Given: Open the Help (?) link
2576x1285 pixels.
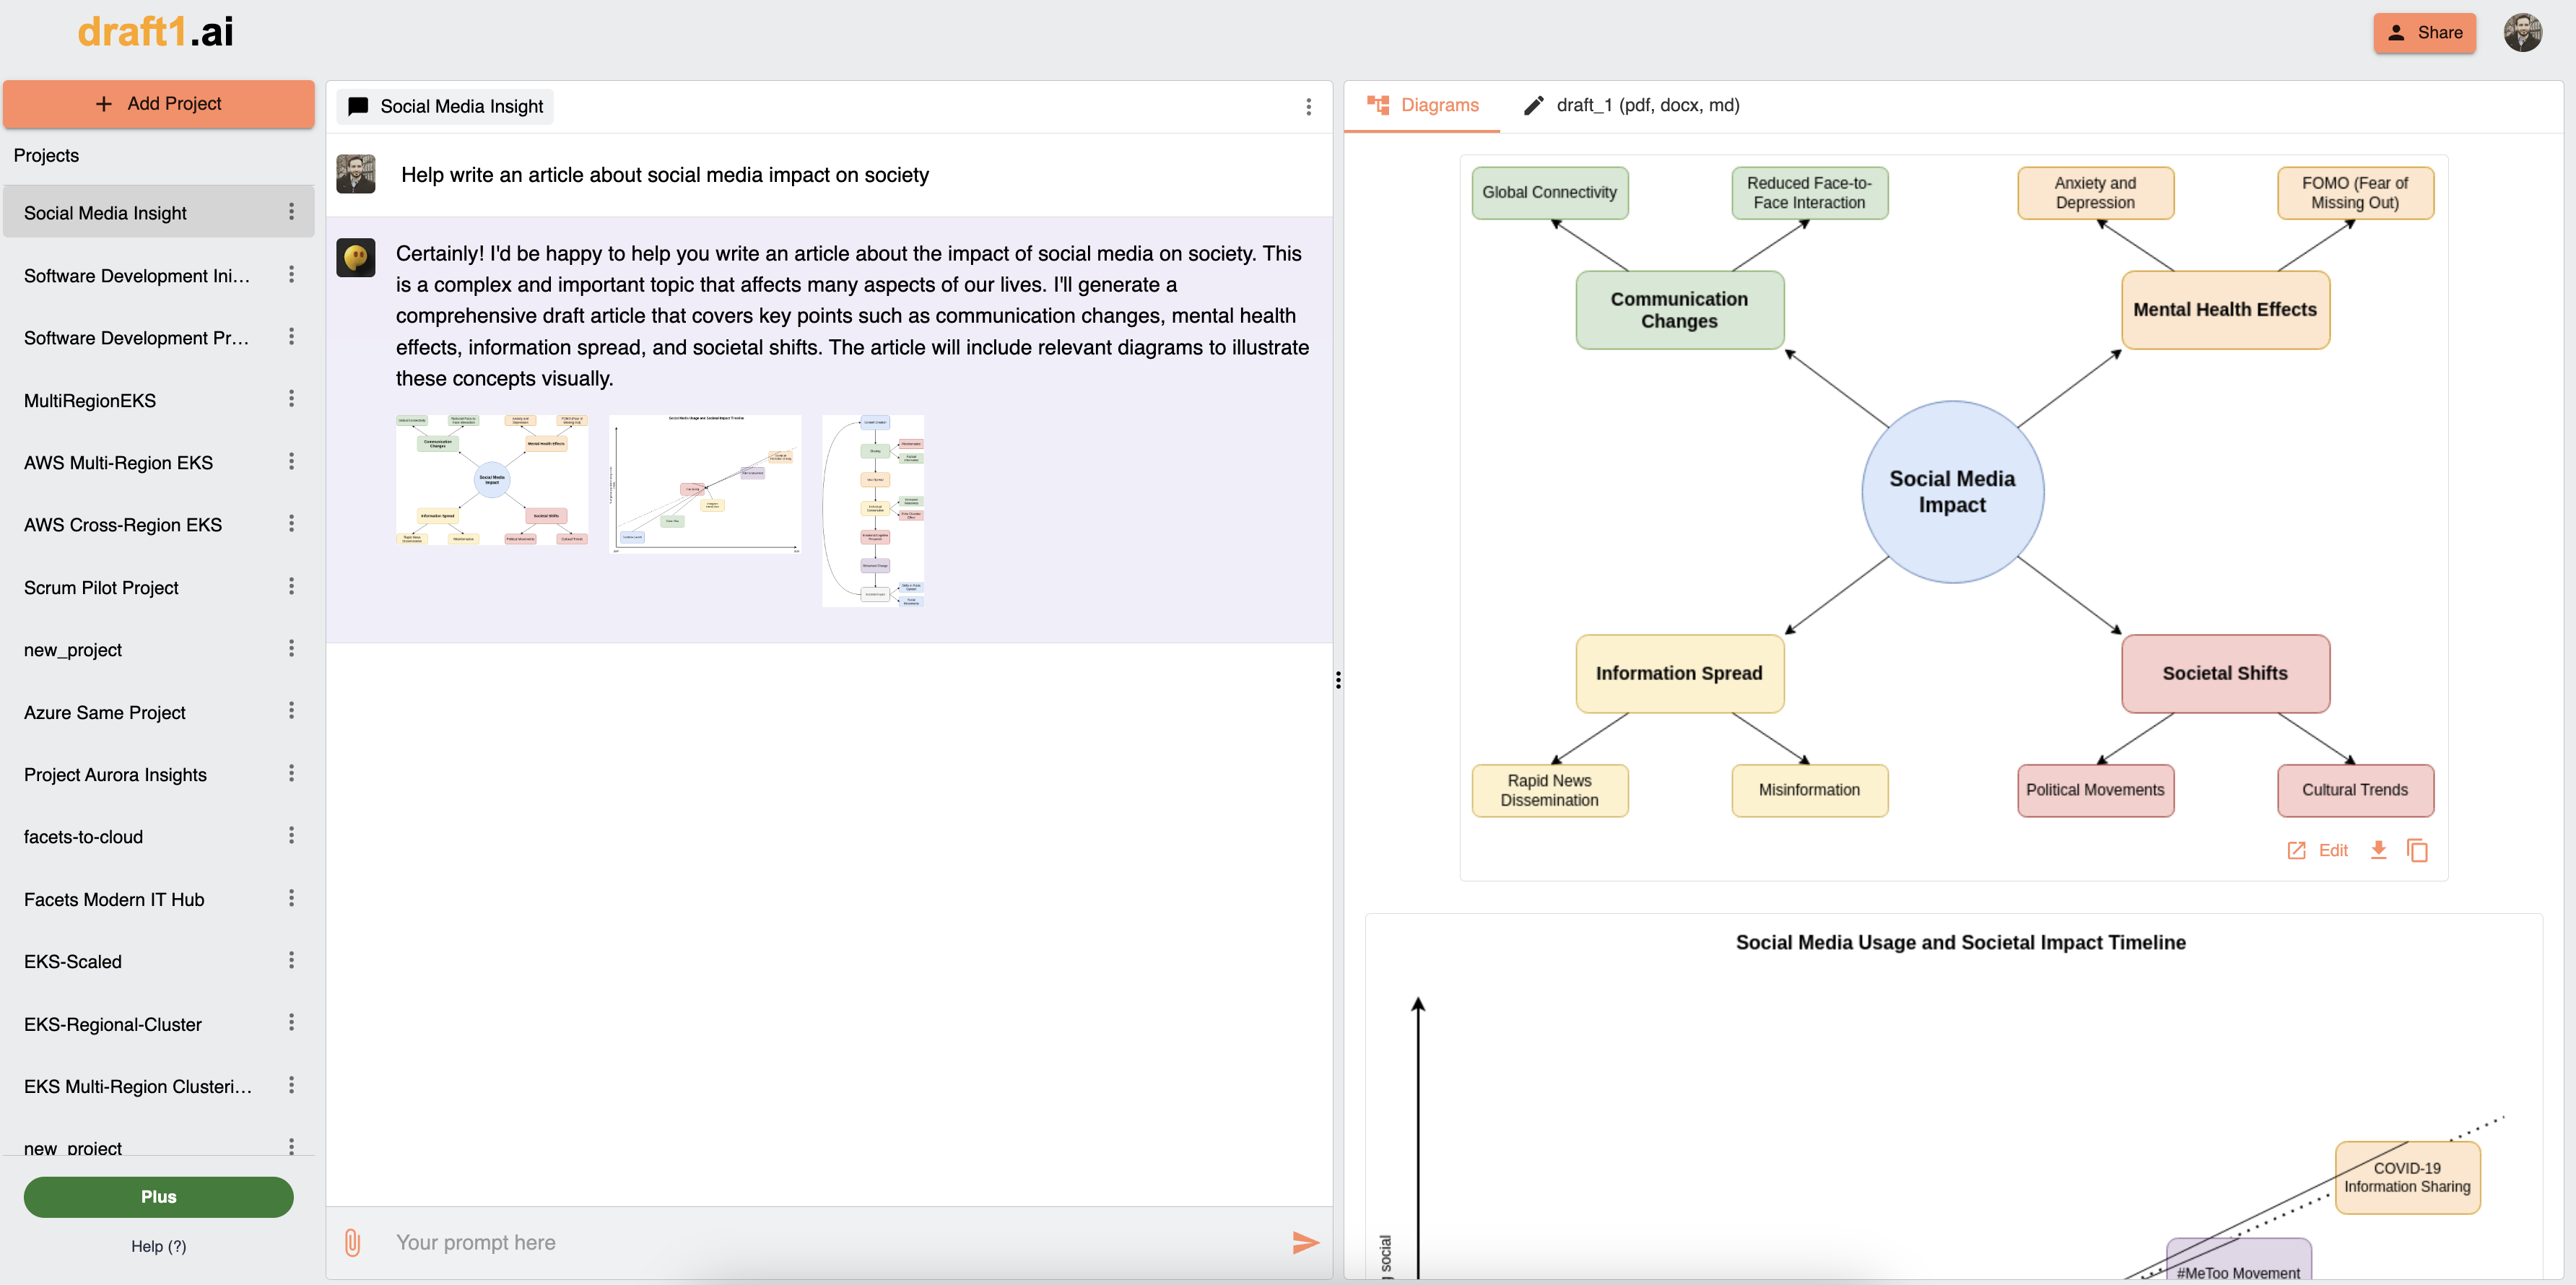Looking at the screenshot, I should pyautogui.click(x=158, y=1246).
